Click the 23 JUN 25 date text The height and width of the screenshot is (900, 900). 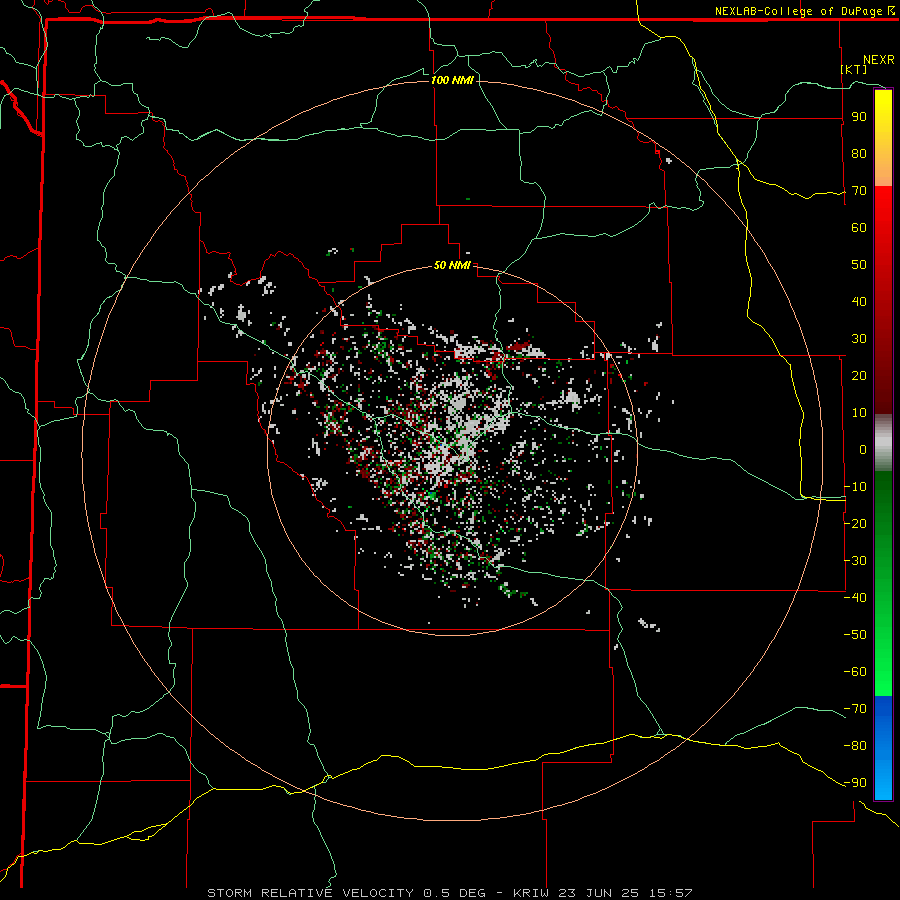click(602, 893)
